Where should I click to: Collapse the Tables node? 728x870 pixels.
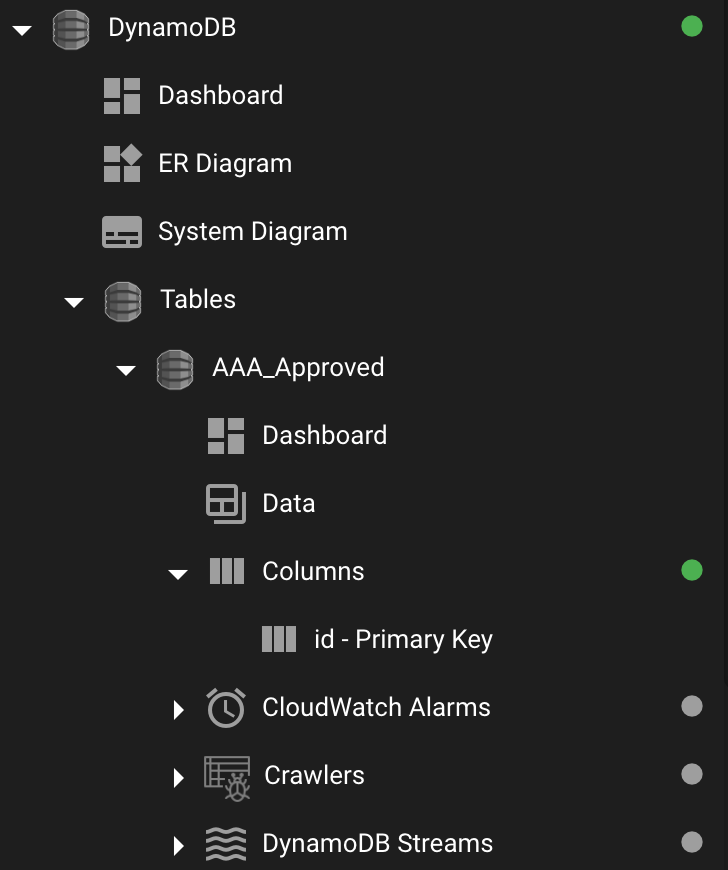click(74, 302)
